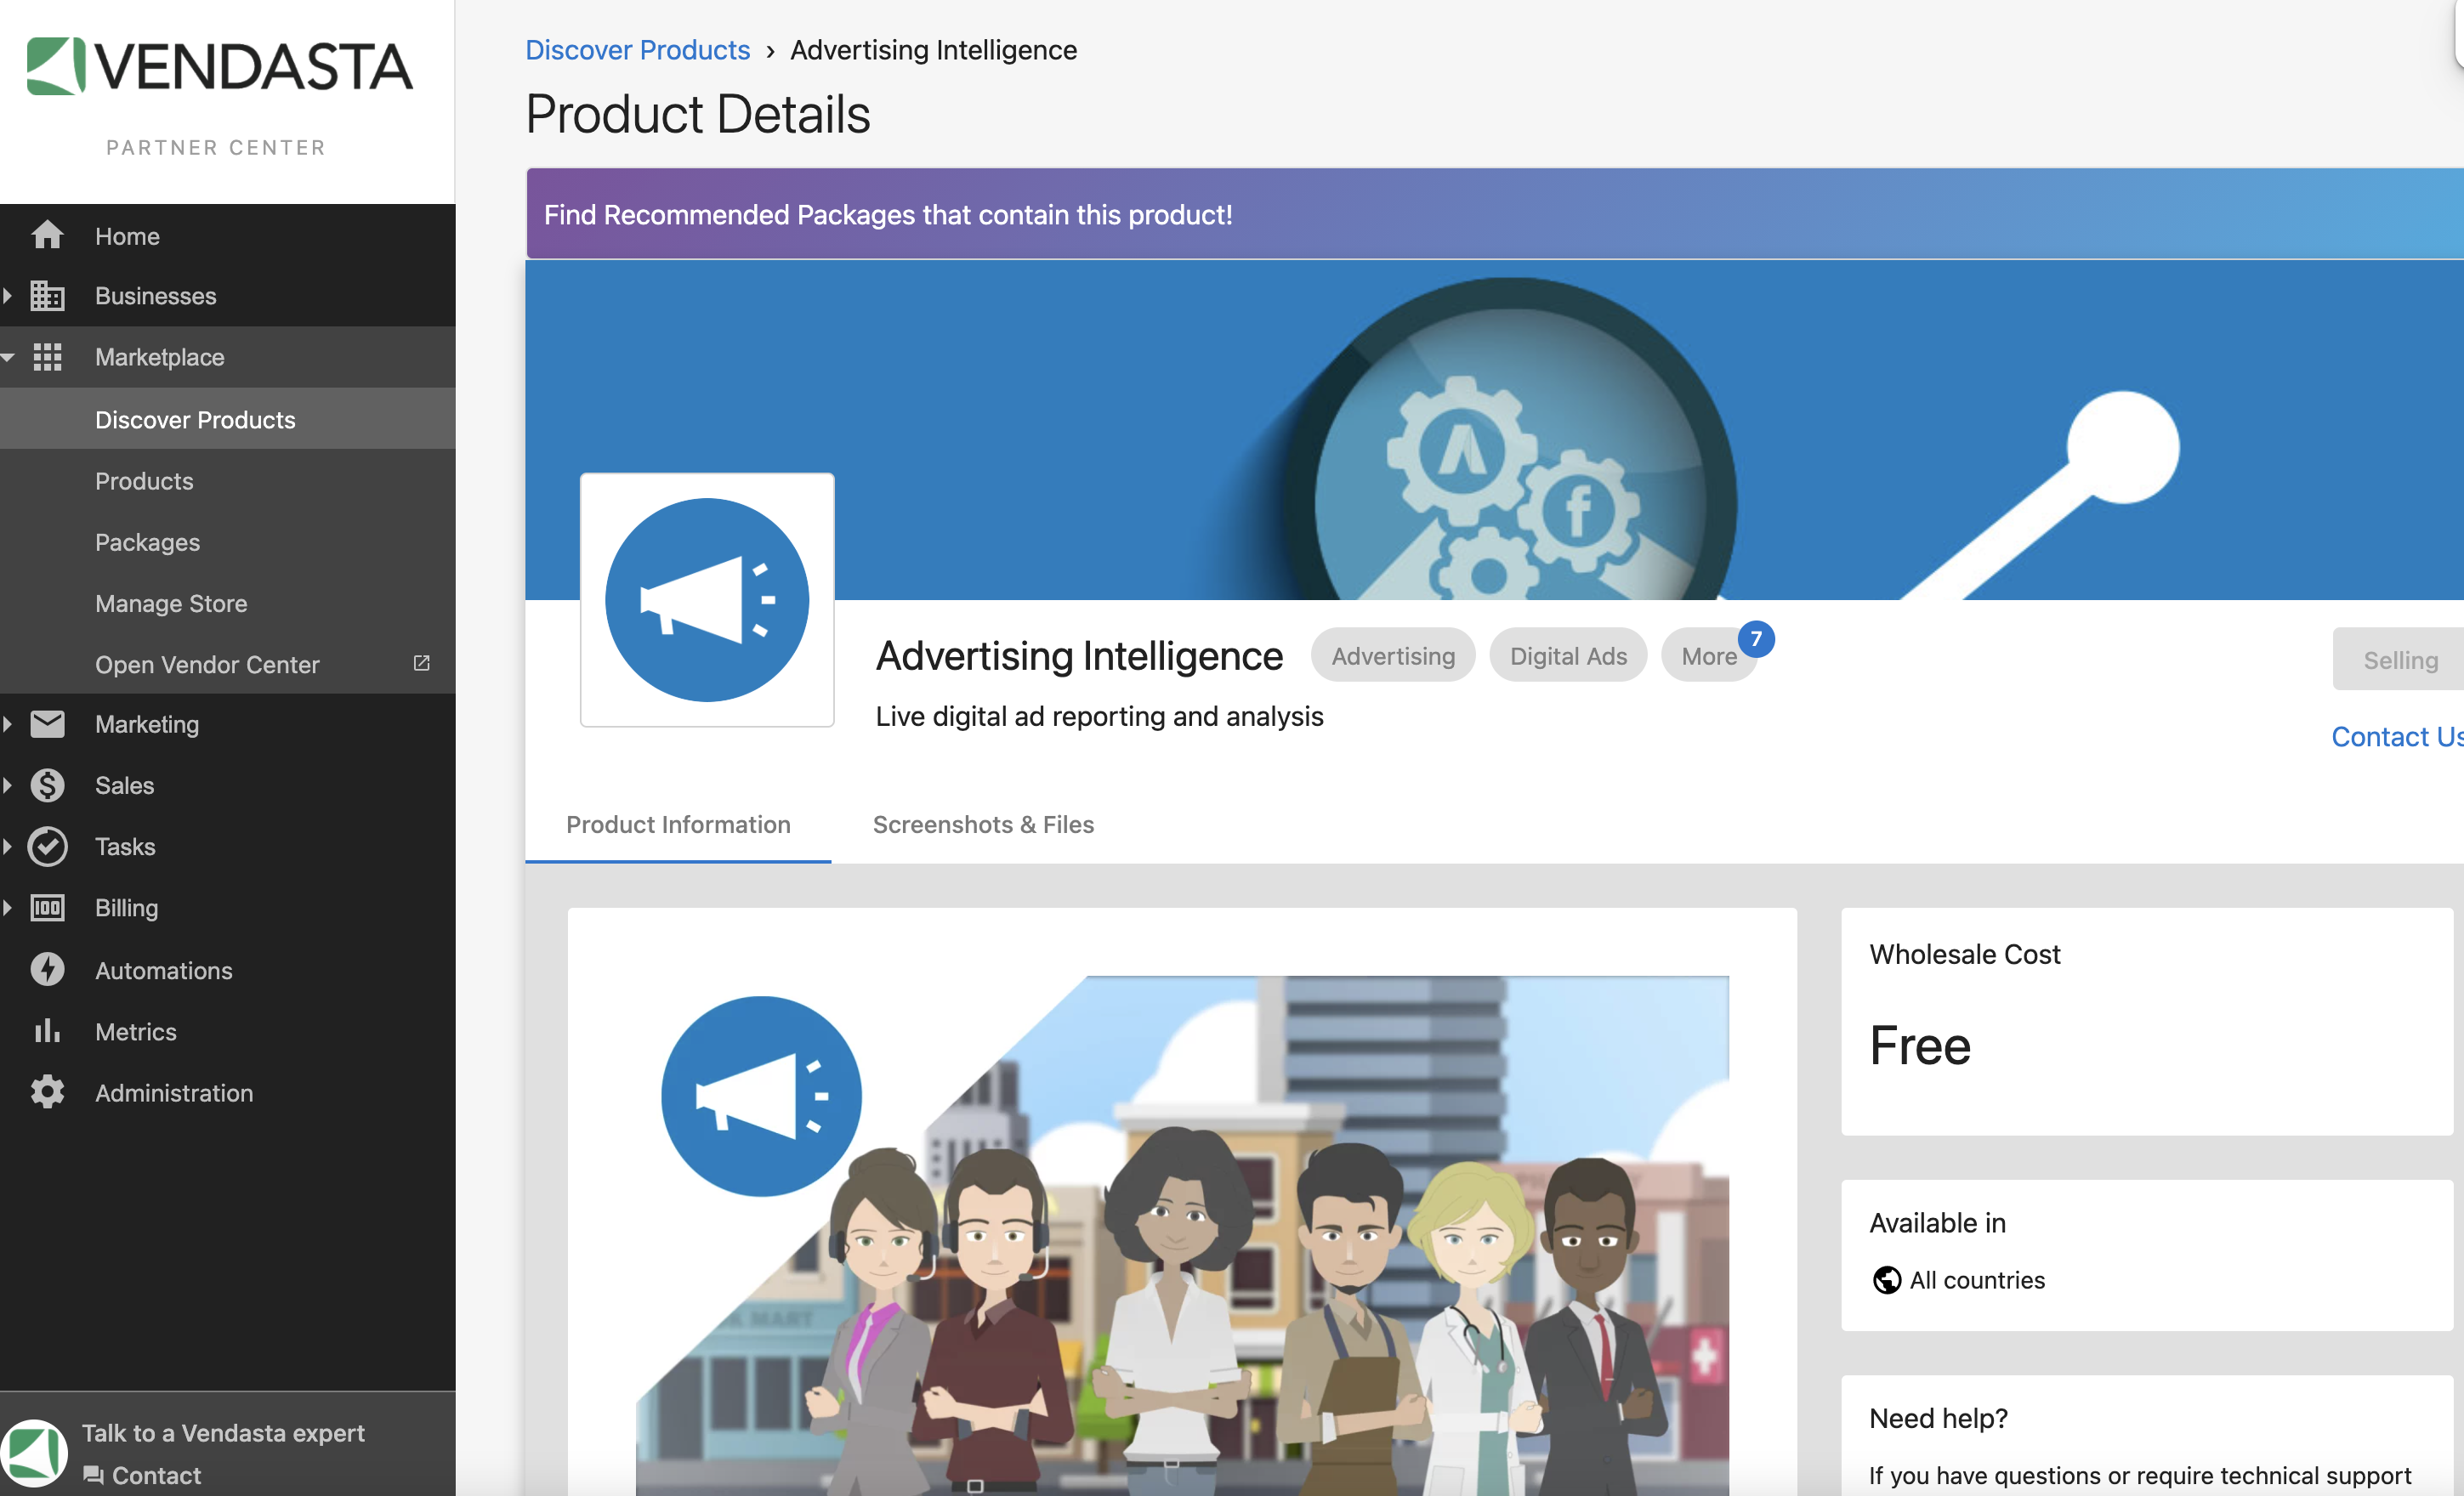Open the More categories chip
This screenshot has width=2464, height=1496.
pyautogui.click(x=1708, y=656)
